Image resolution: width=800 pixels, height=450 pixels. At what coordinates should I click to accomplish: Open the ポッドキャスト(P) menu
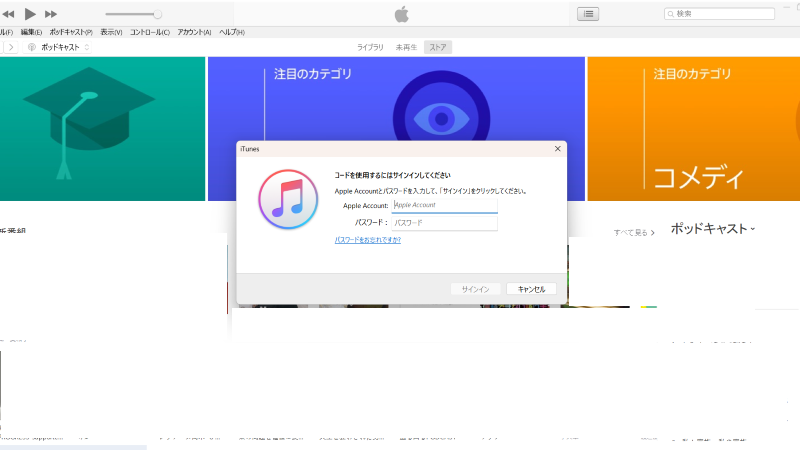[71, 32]
